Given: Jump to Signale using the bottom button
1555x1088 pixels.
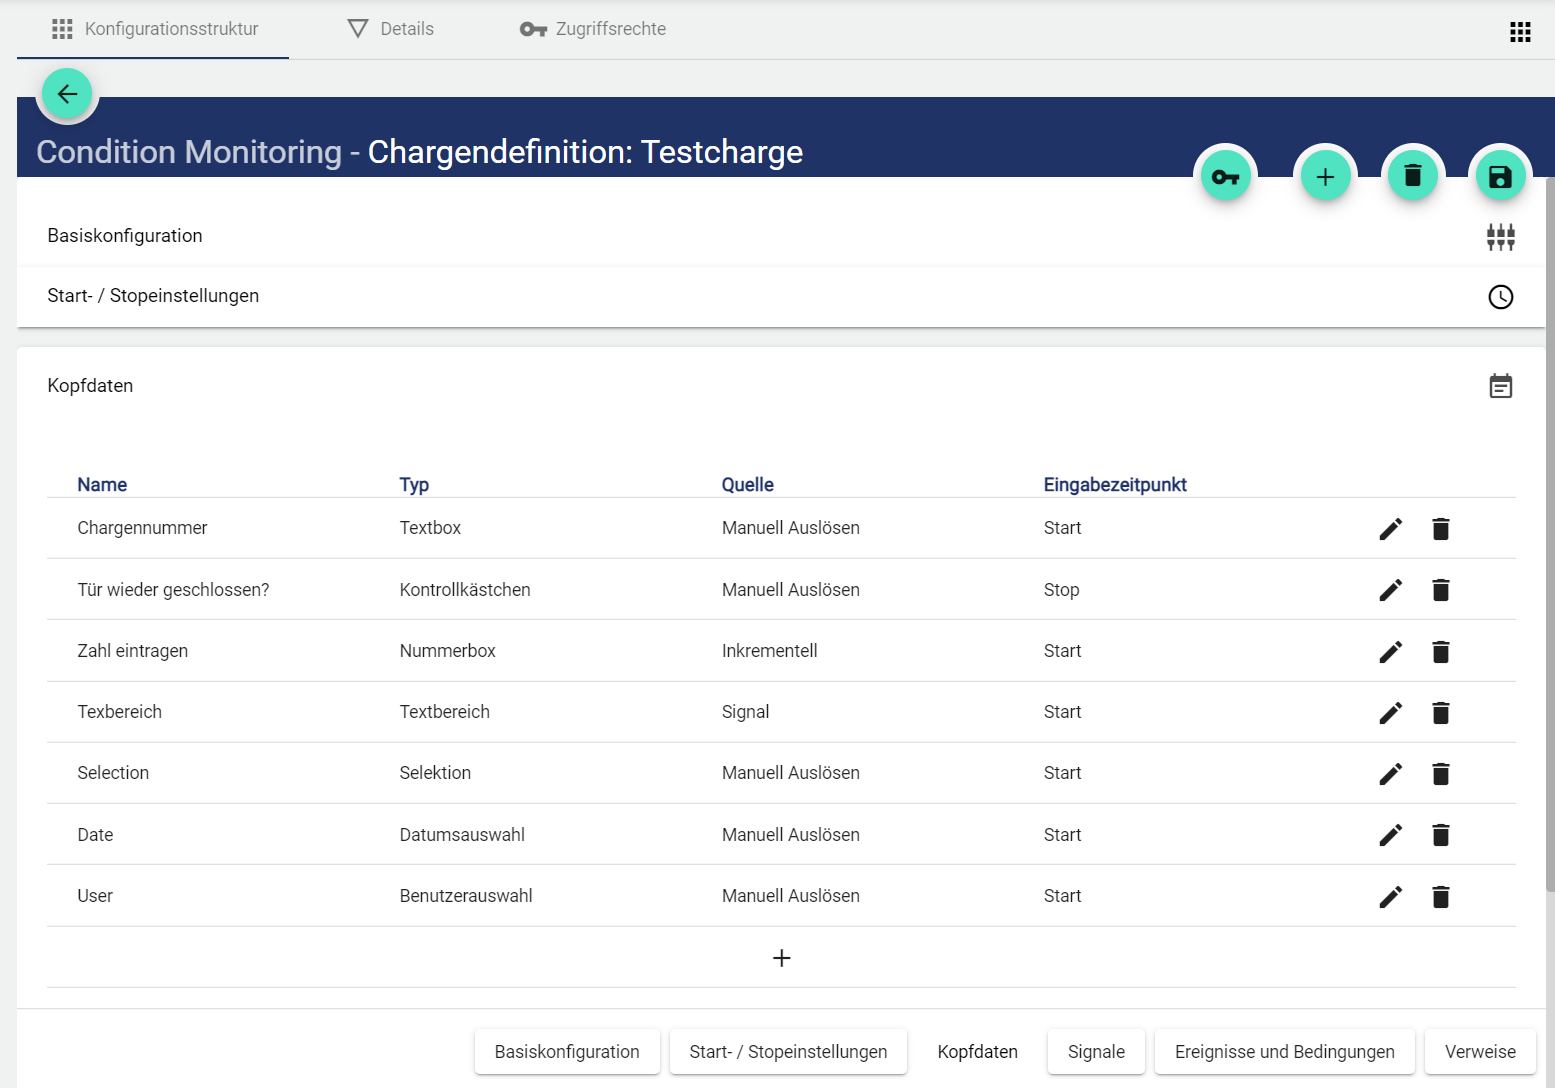Looking at the screenshot, I should pos(1095,1052).
